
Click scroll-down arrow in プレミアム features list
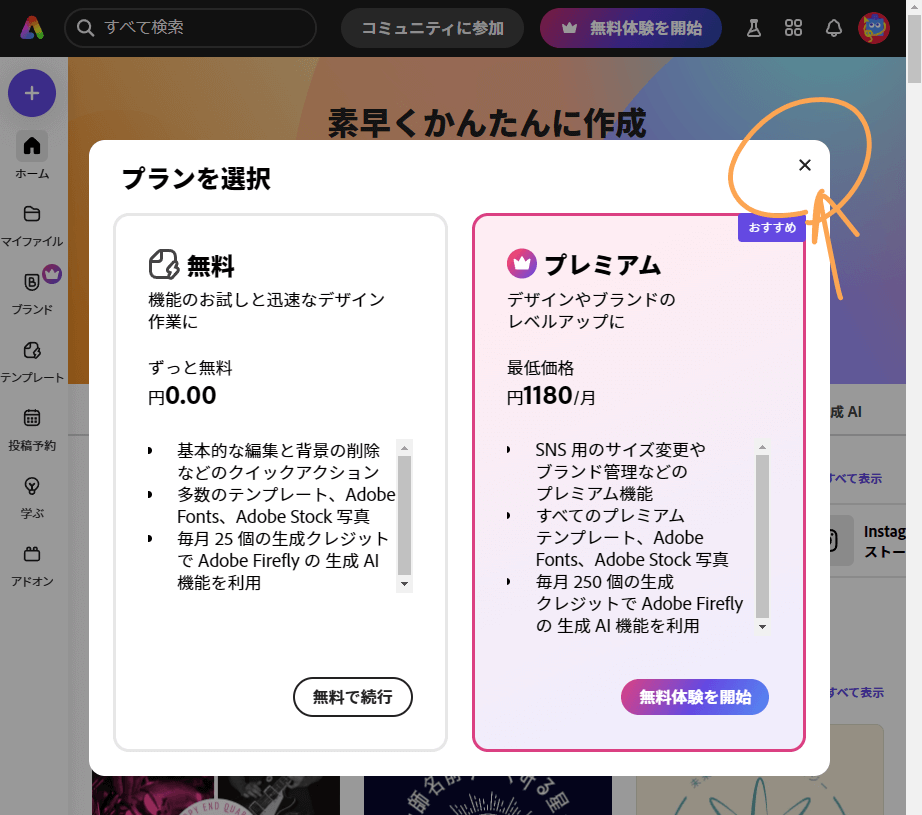(x=763, y=626)
